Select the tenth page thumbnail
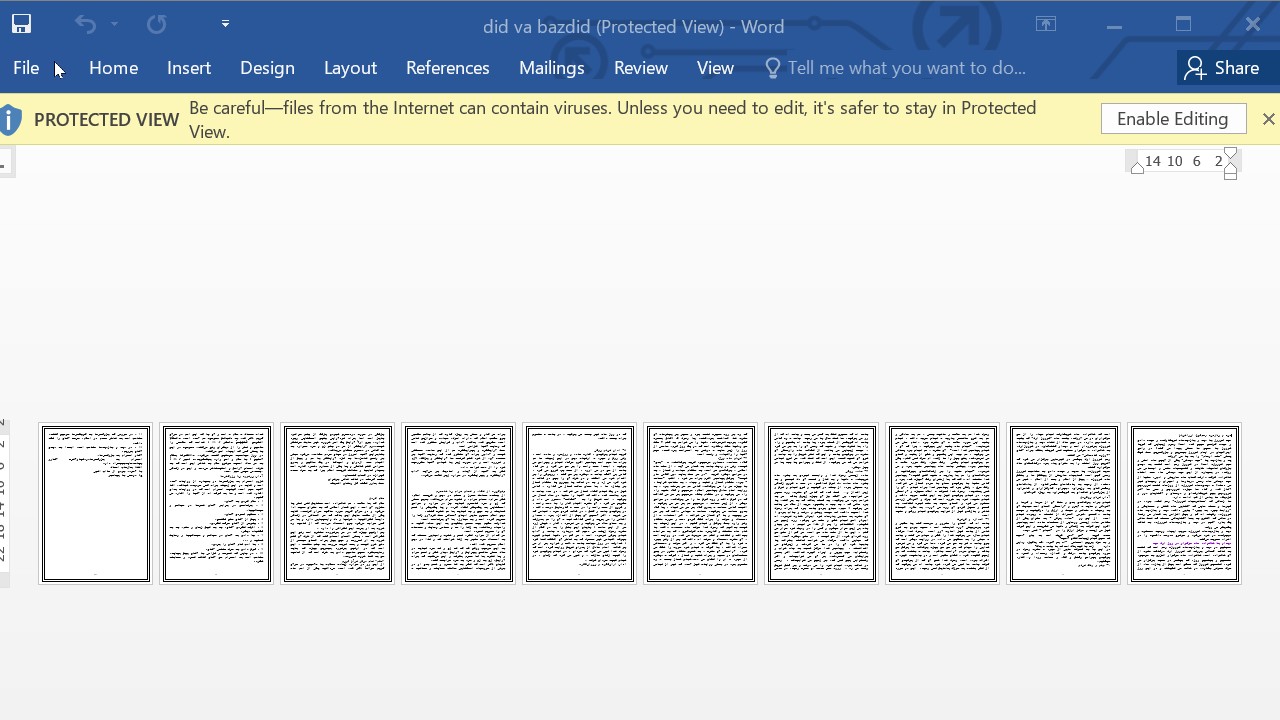The image size is (1280, 720). click(1185, 503)
